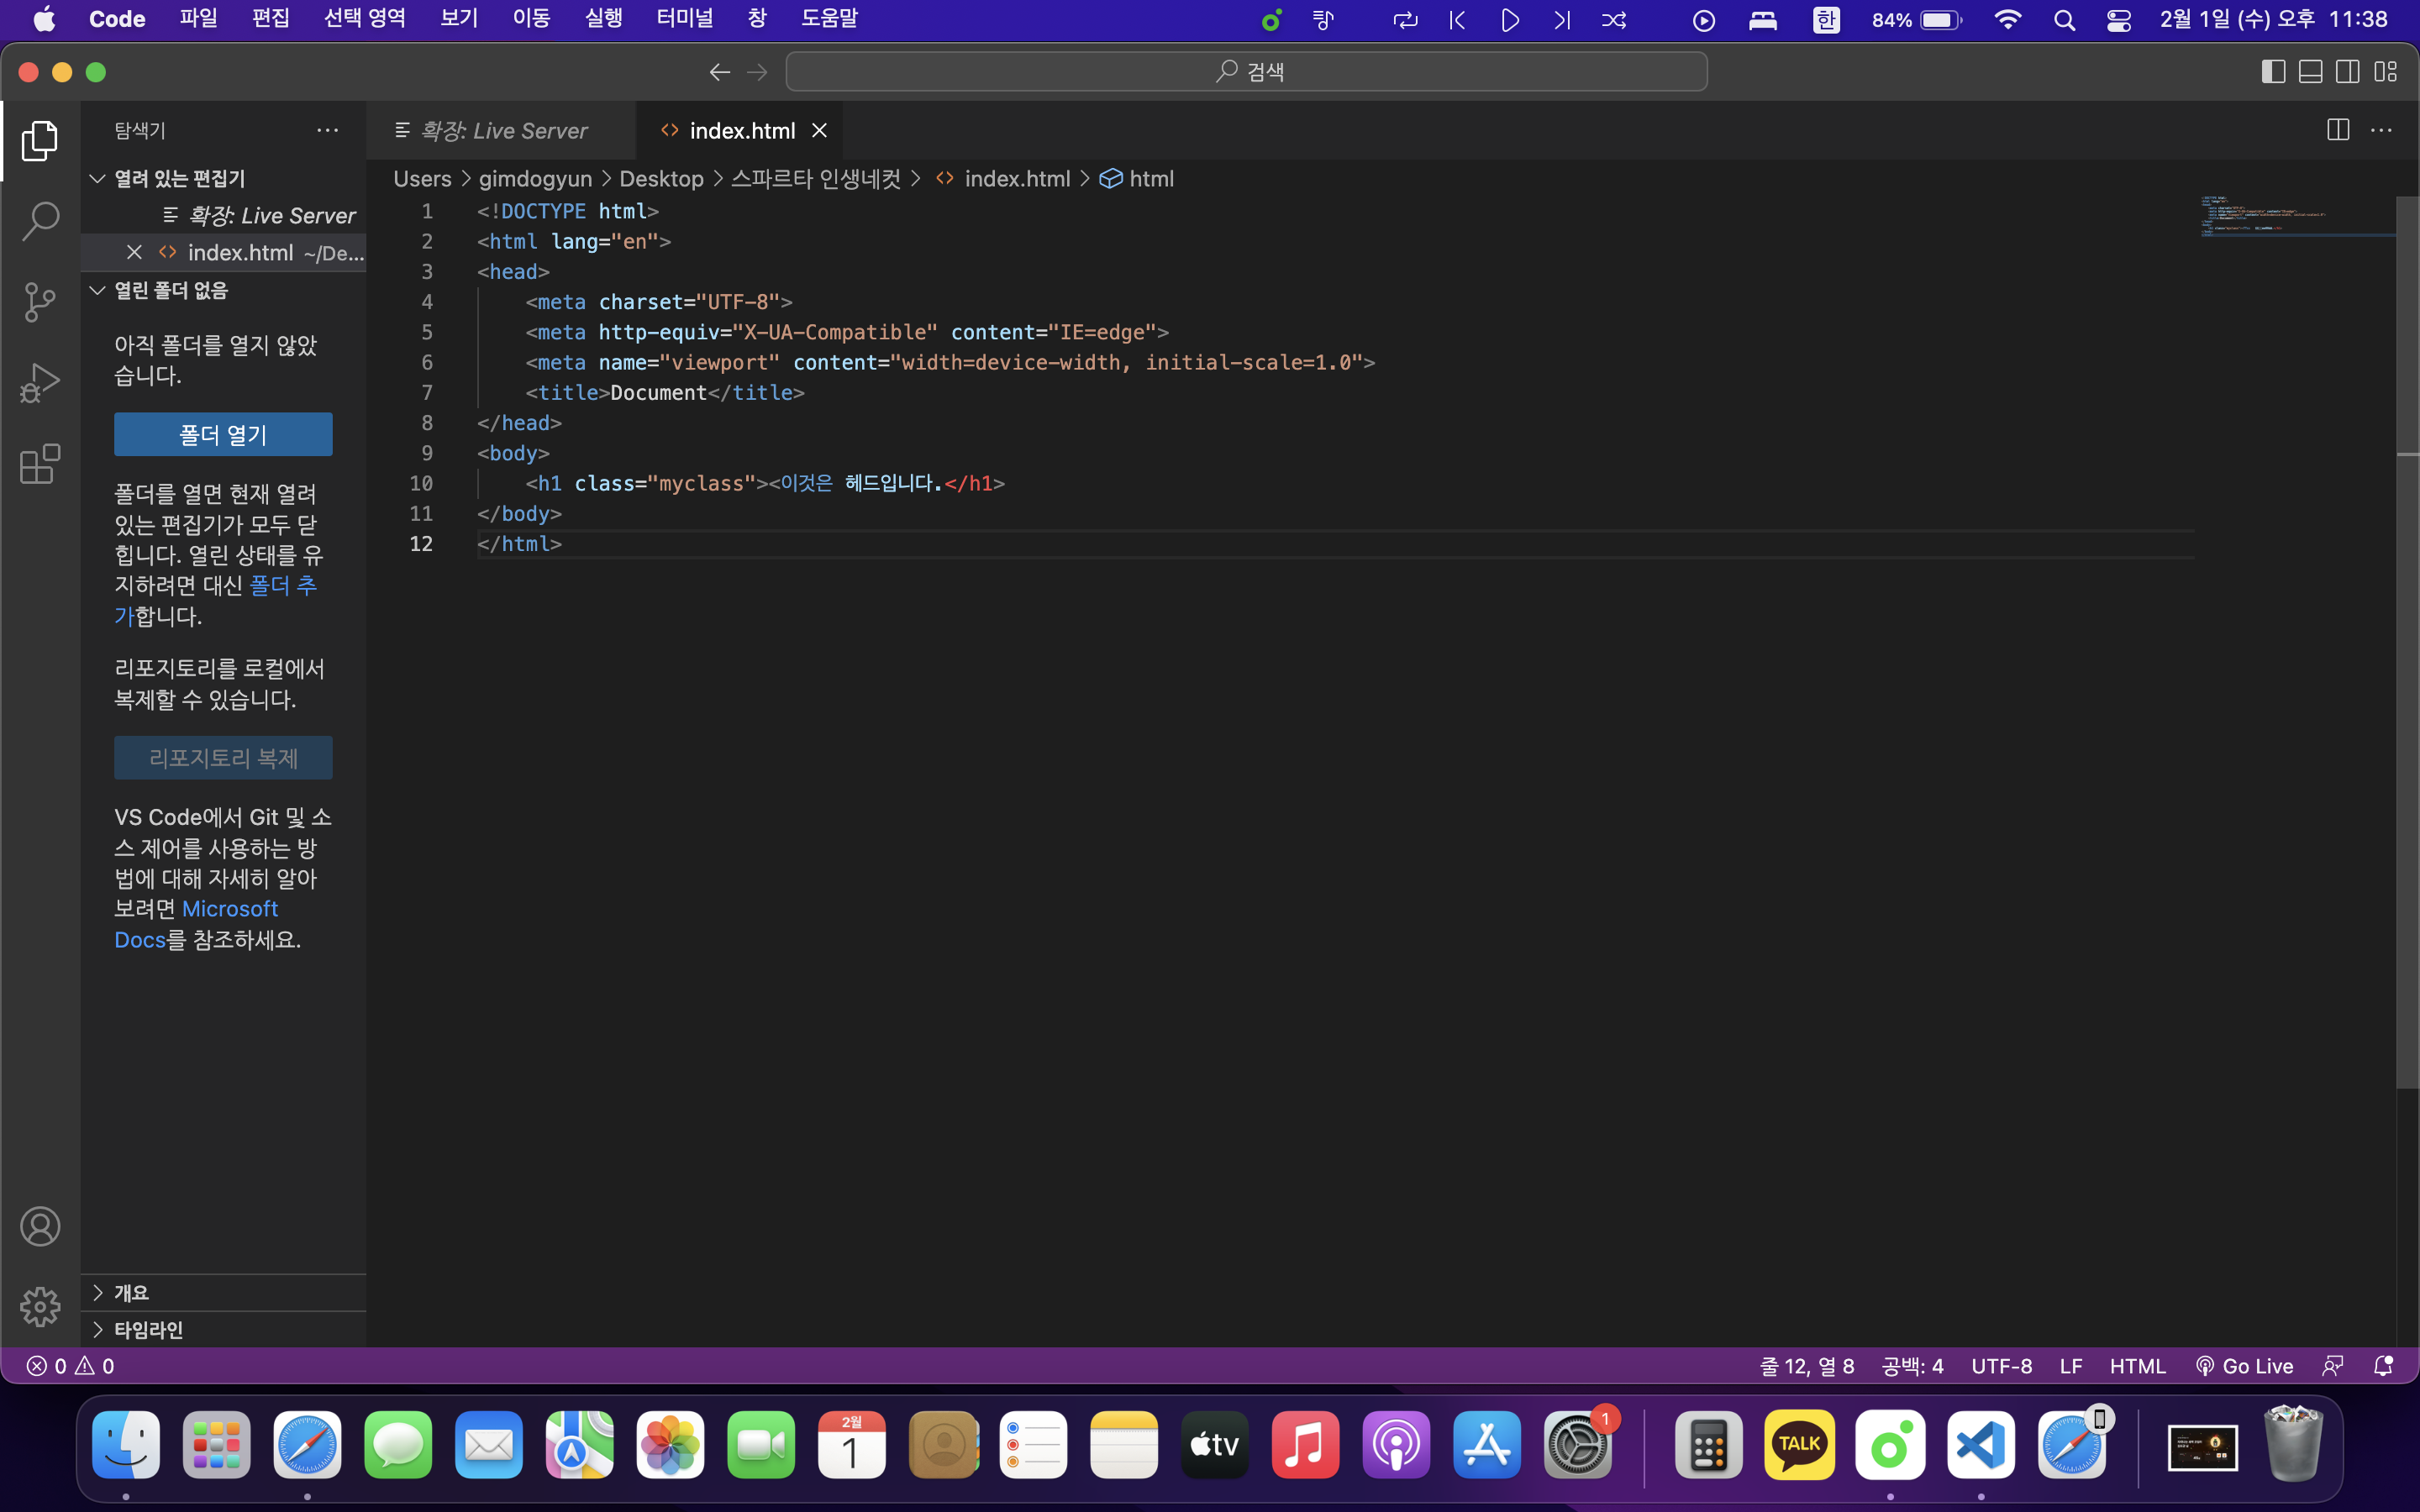This screenshot has height=1512, width=2420.
Task: Open the Customize Layout icon
Action: 2386,72
